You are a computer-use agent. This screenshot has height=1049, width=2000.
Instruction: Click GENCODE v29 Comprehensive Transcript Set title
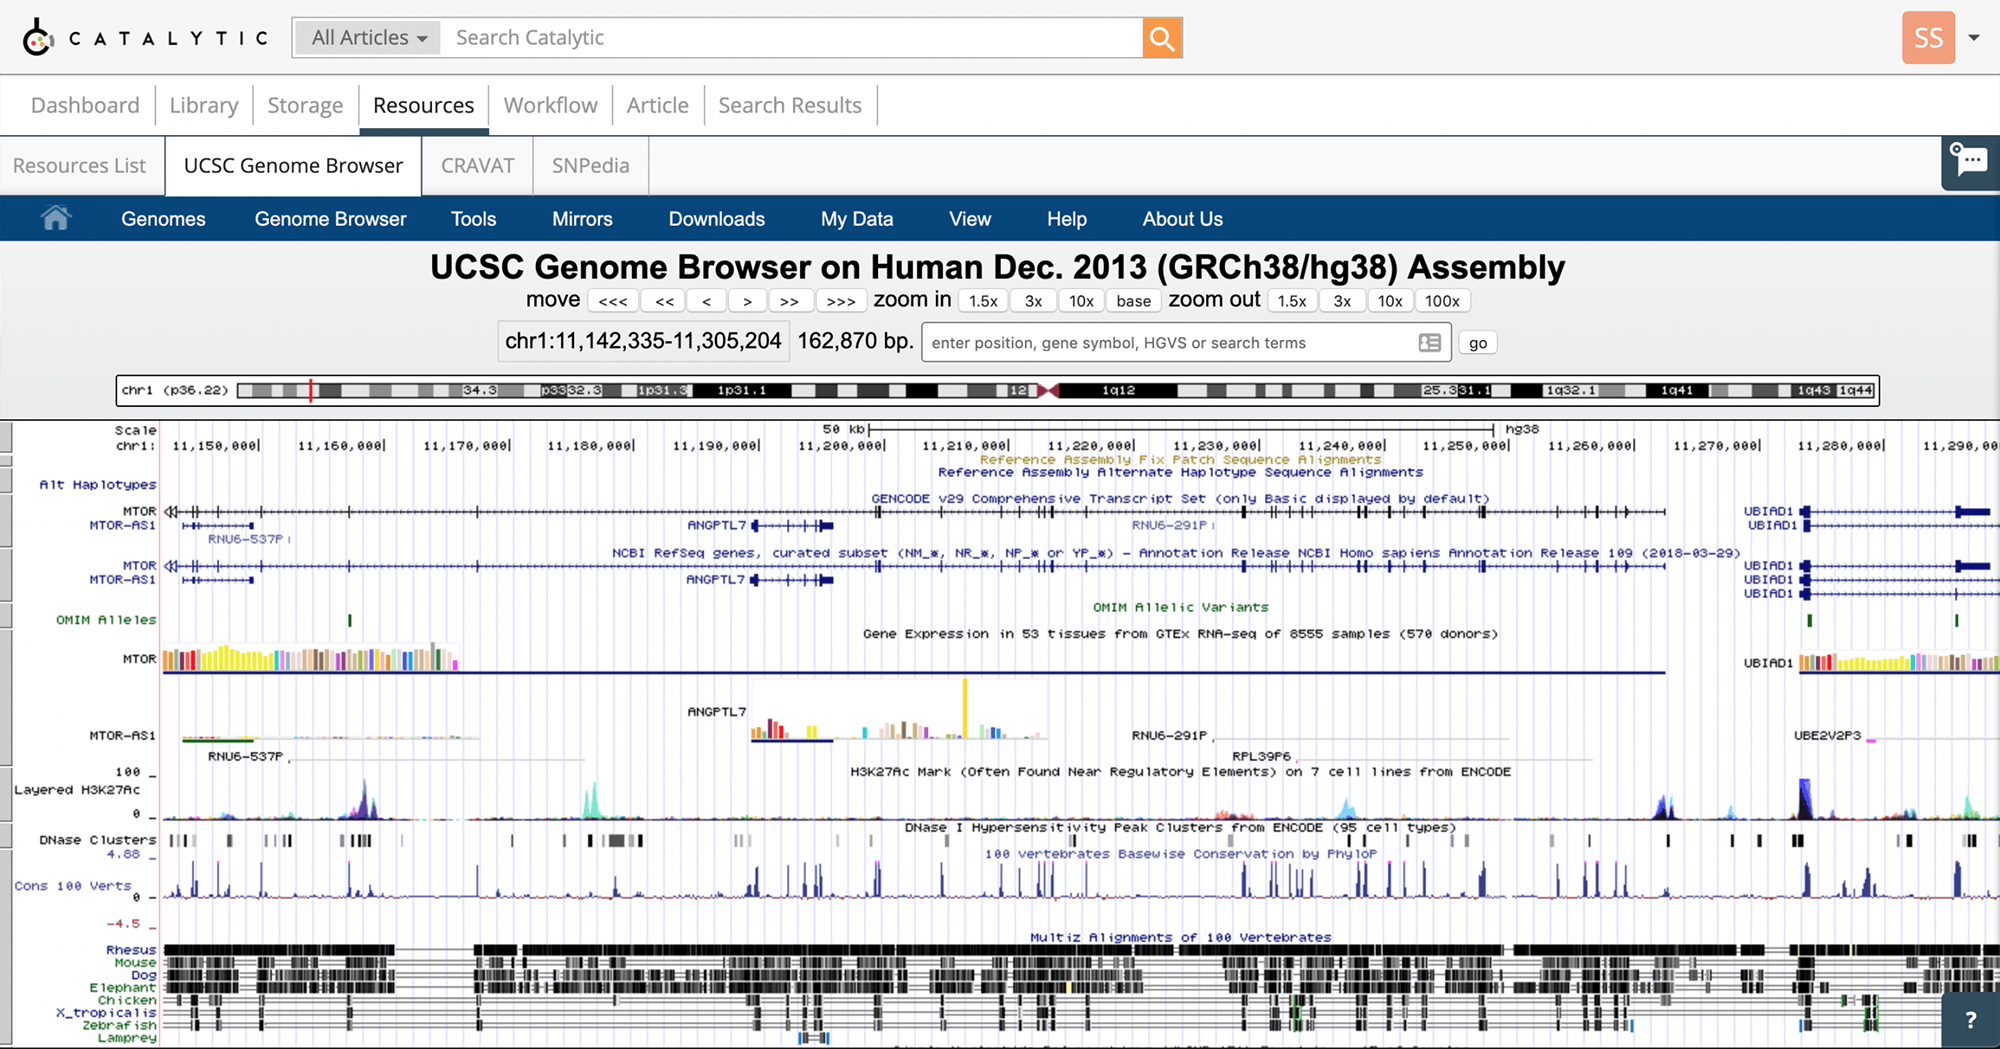pyautogui.click(x=1180, y=498)
